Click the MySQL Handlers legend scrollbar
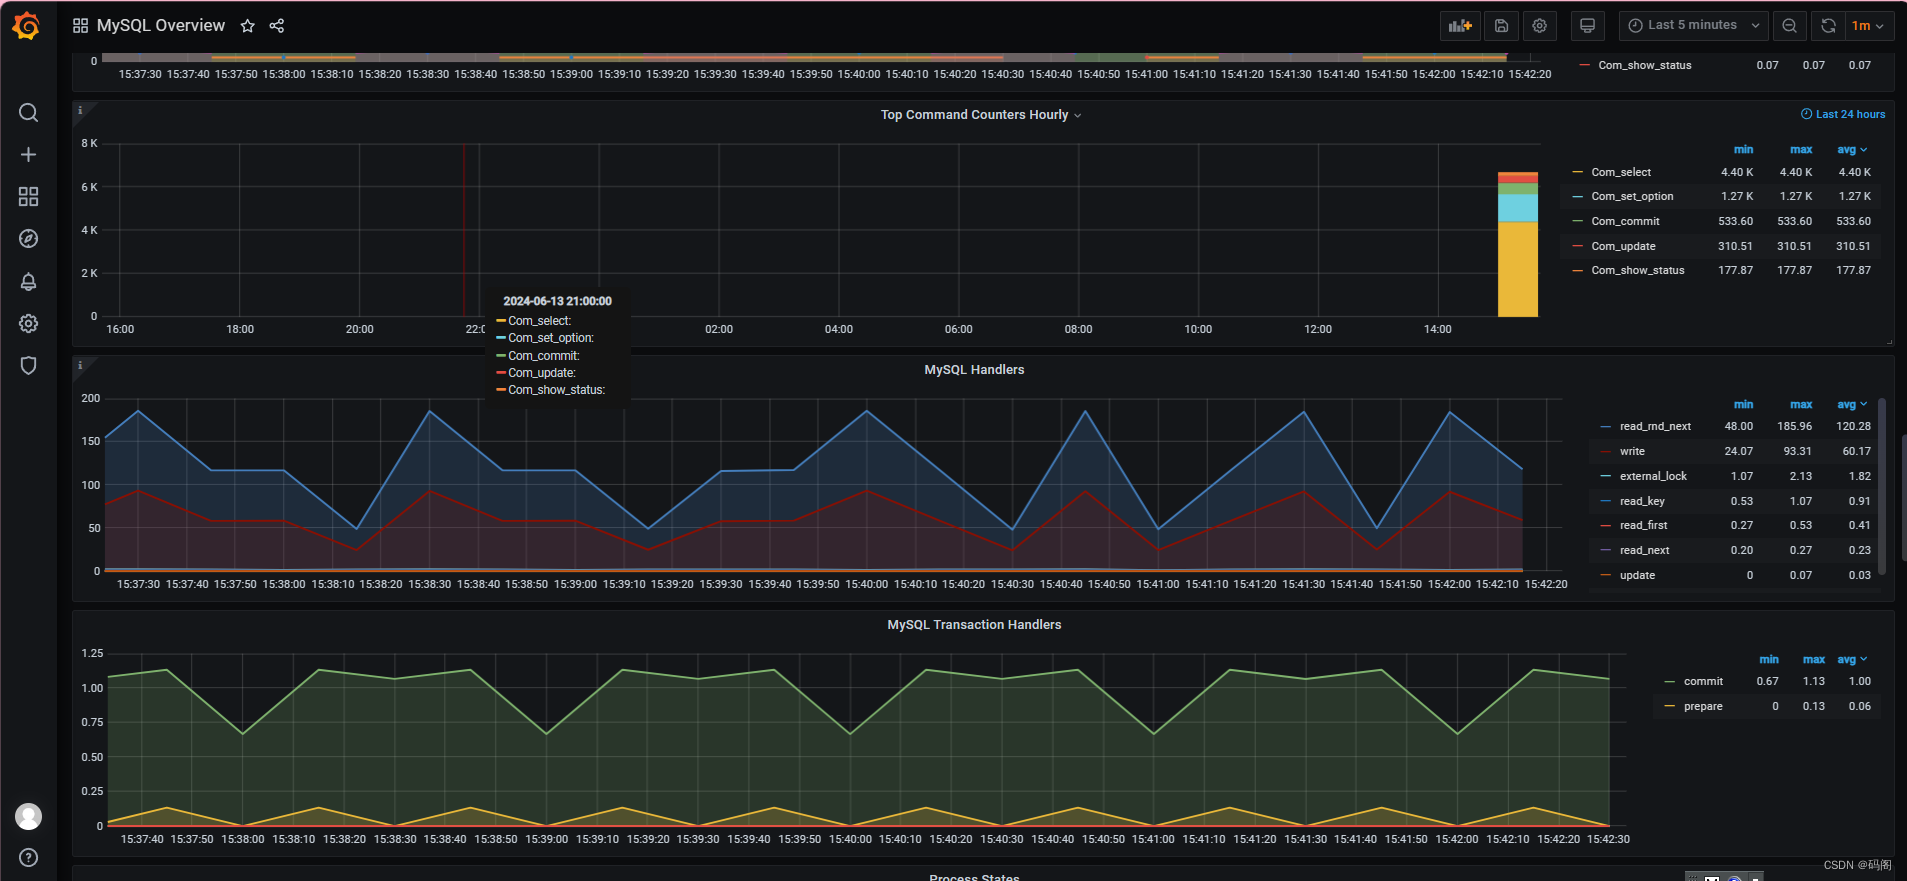This screenshot has width=1907, height=881. [1882, 485]
